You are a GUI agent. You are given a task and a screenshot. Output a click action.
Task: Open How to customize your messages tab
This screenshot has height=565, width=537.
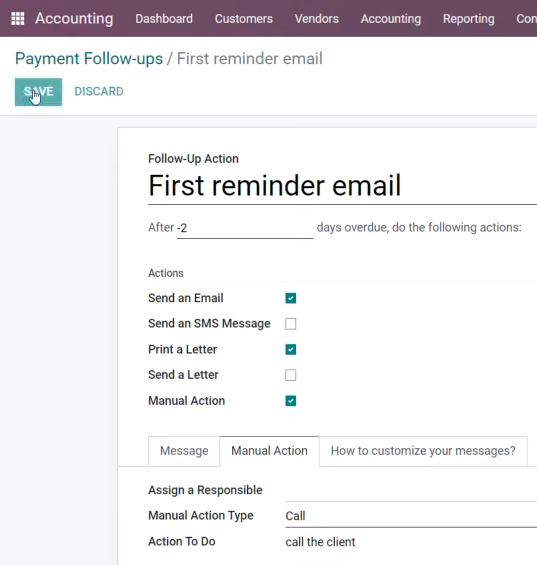coord(423,451)
